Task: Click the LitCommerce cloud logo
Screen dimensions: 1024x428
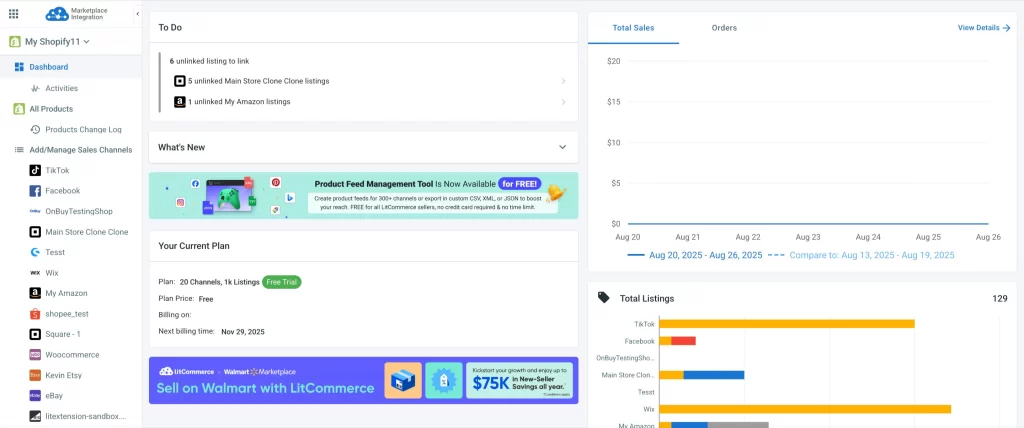Action: [x=57, y=14]
